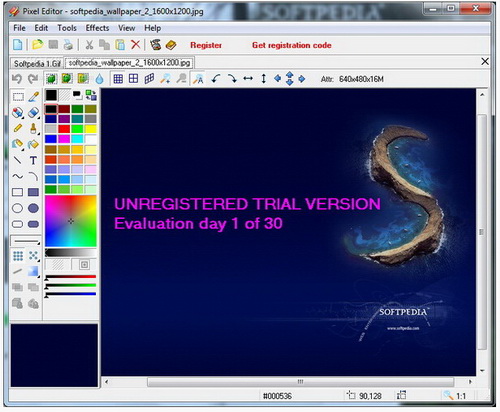Click the 1:1 zoom indicator

(x=461, y=396)
